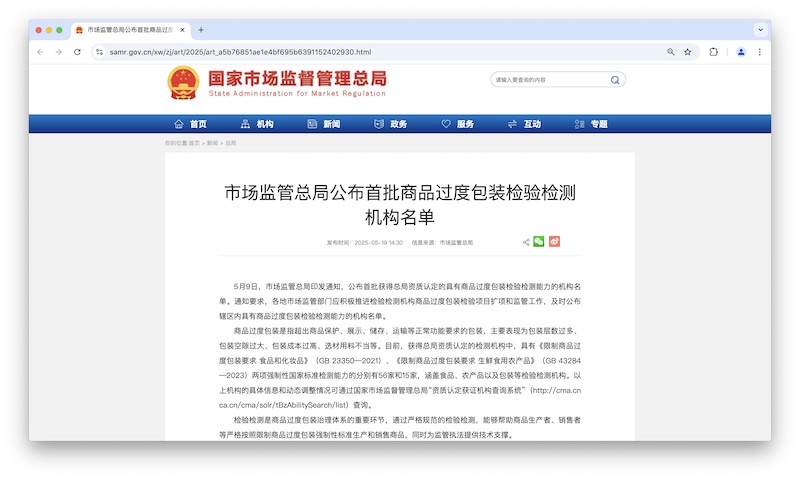Focus the site search input field

(x=550, y=80)
